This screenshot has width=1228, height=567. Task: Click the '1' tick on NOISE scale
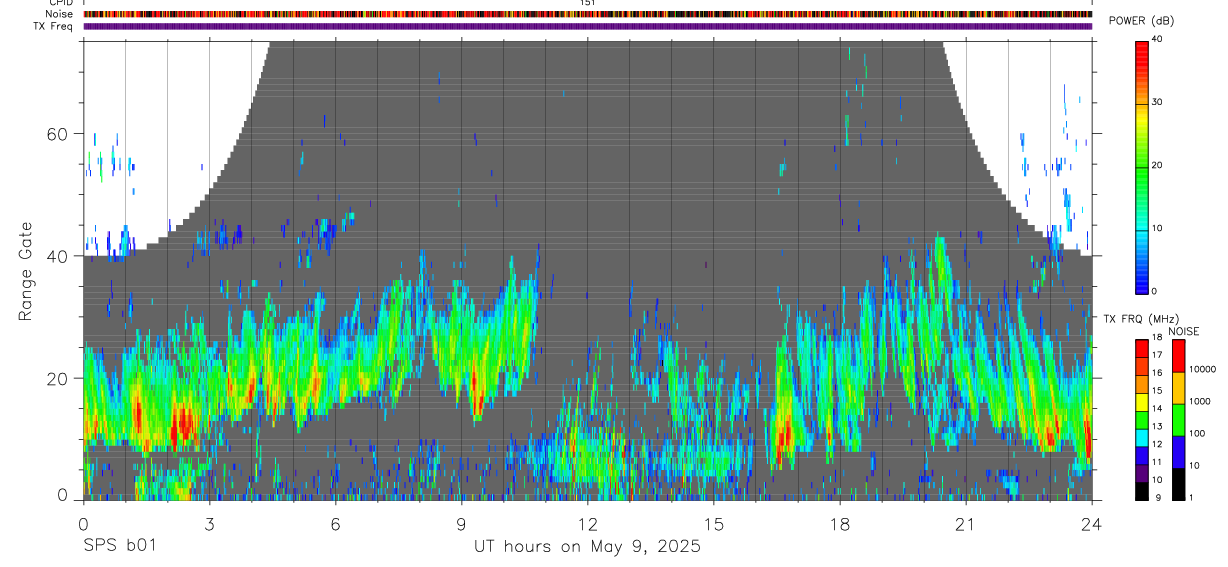click(1191, 497)
